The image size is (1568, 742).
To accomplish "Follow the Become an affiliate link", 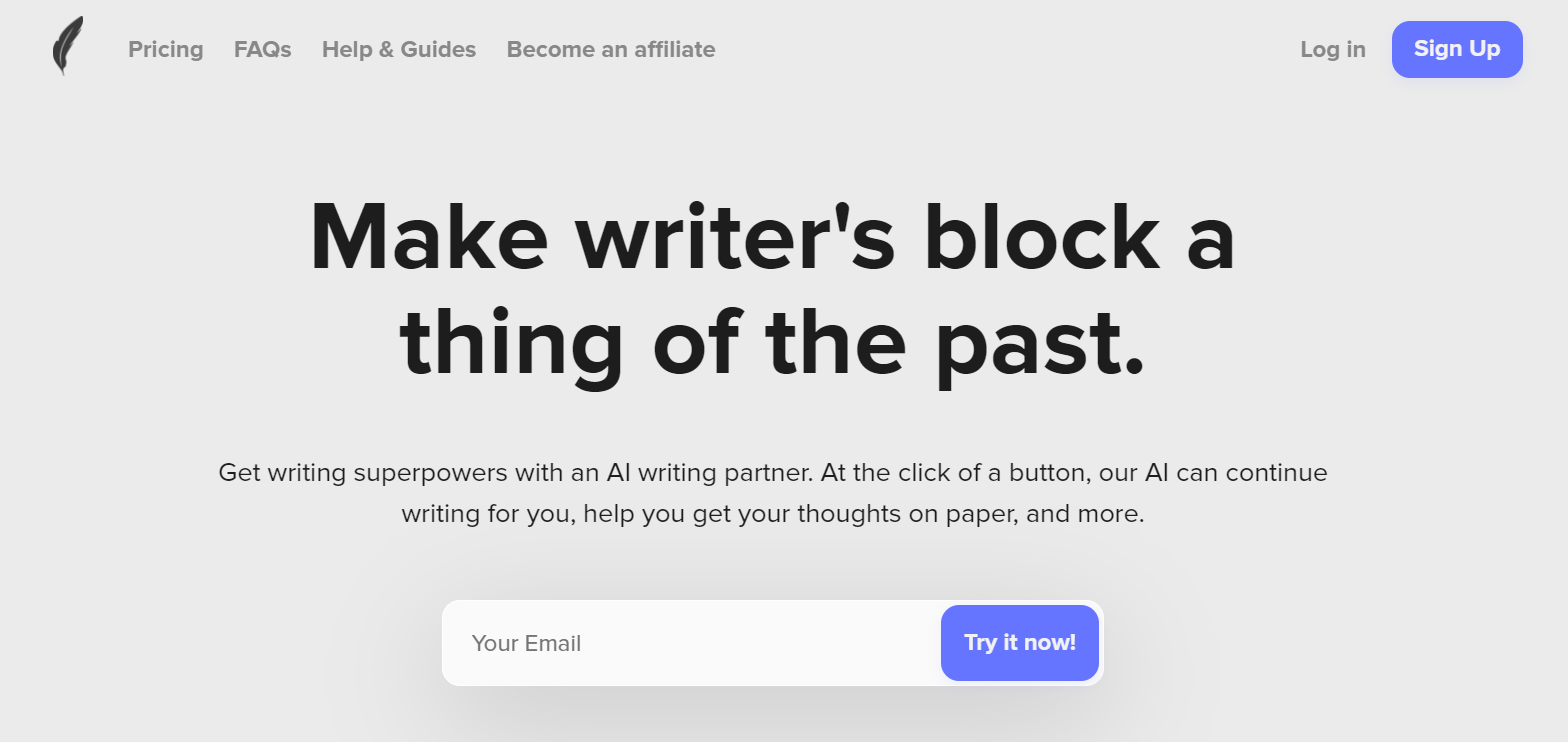I will pyautogui.click(x=611, y=49).
